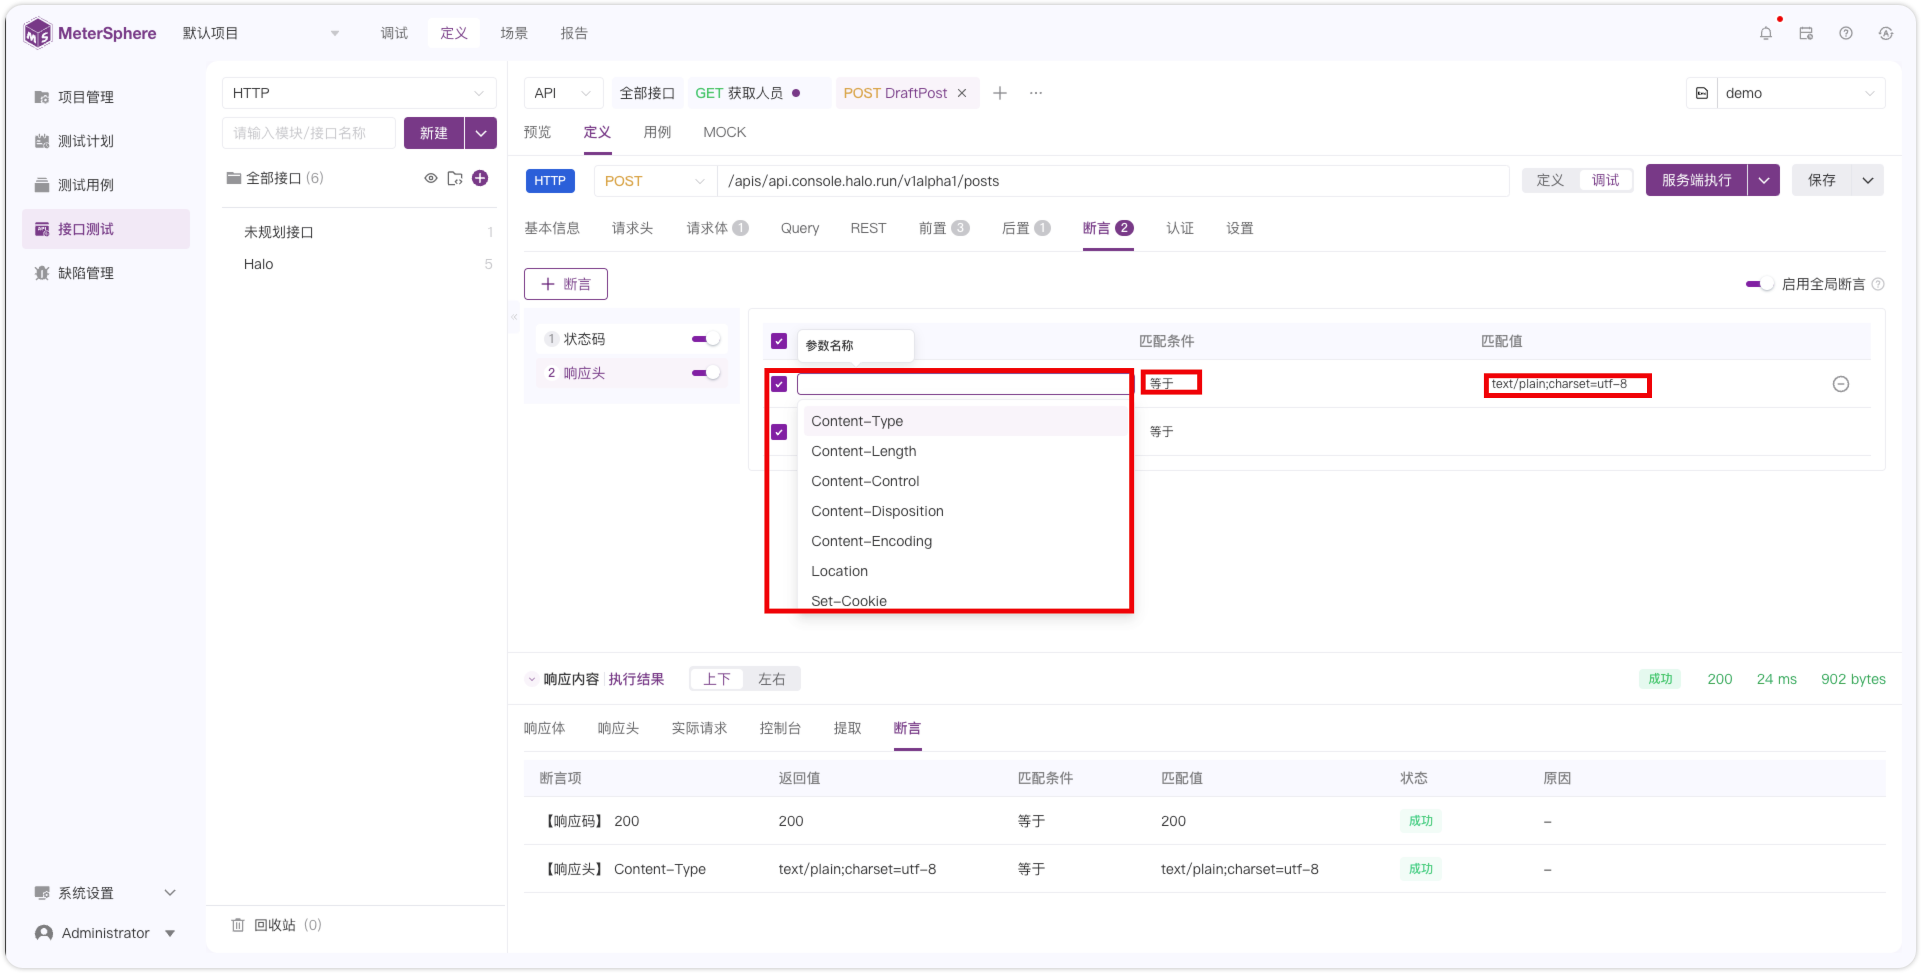Toggle the 响应头 assertion switch

[706, 373]
